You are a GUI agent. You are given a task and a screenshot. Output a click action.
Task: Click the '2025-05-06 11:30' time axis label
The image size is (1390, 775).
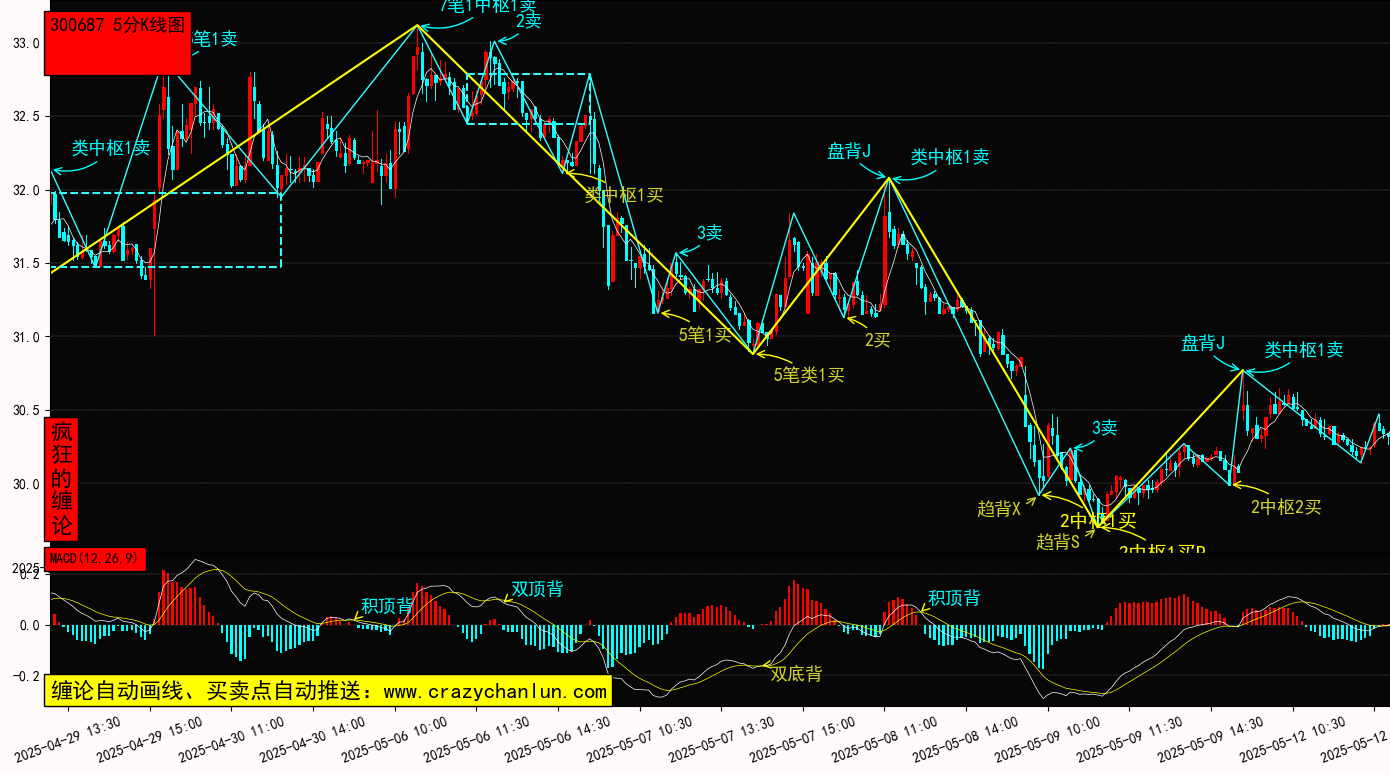(477, 738)
